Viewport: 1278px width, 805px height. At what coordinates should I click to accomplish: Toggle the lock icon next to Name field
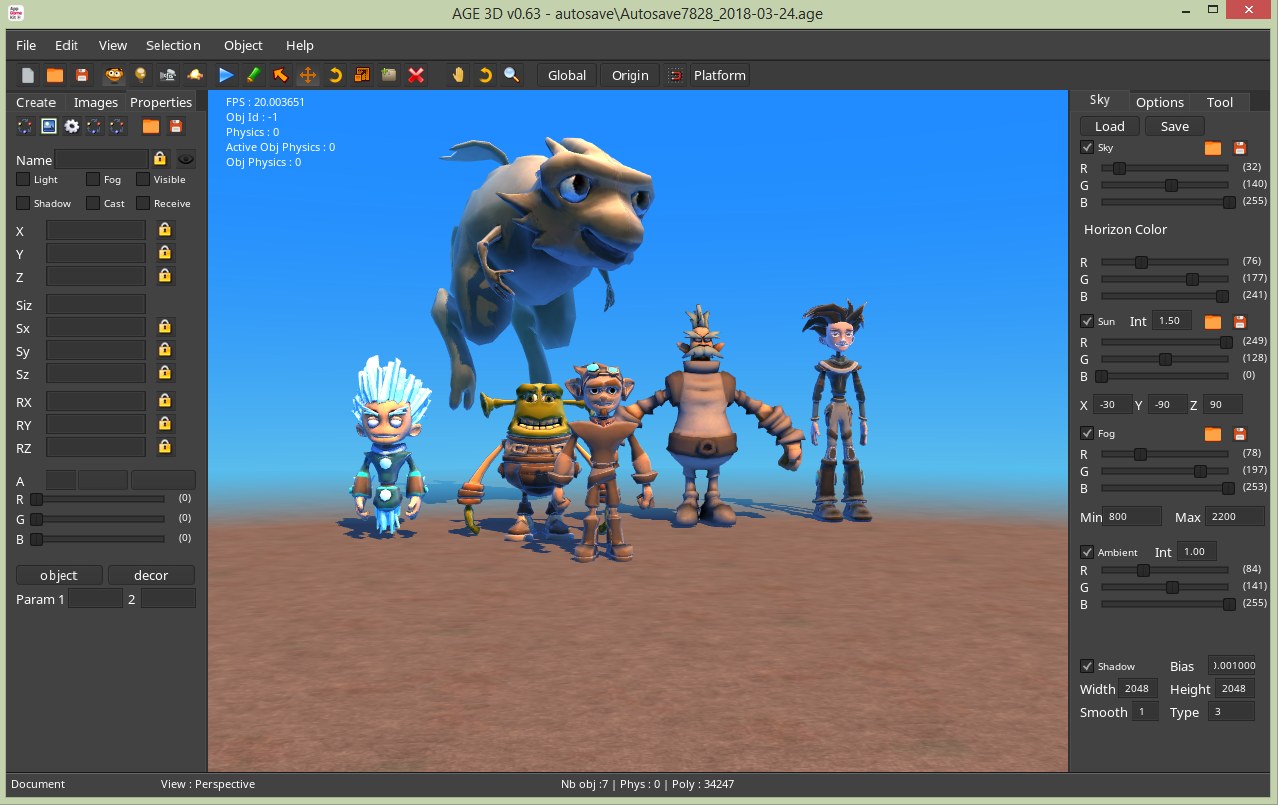click(x=160, y=159)
